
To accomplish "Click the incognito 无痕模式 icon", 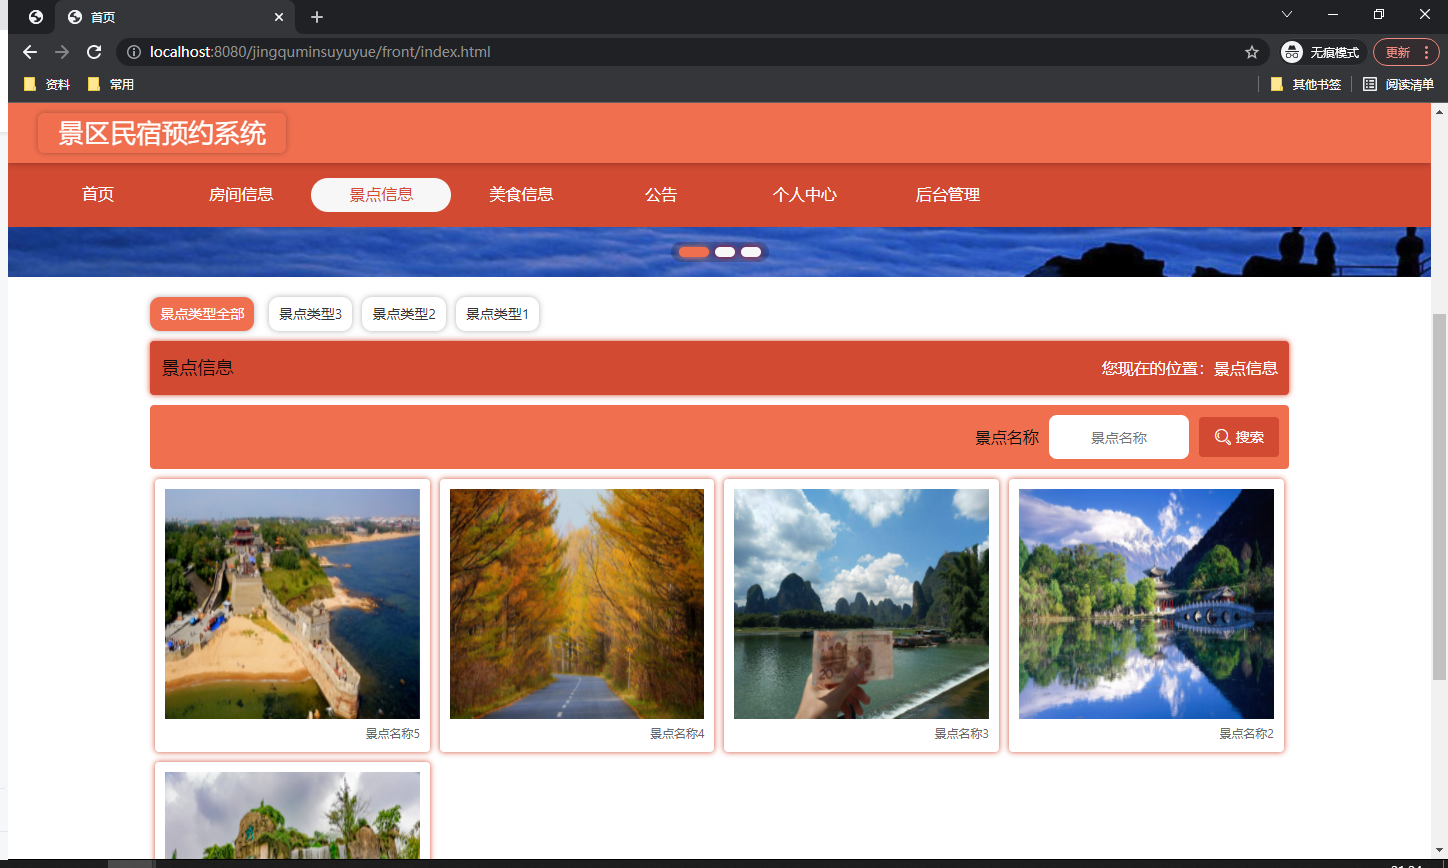I will (1292, 52).
